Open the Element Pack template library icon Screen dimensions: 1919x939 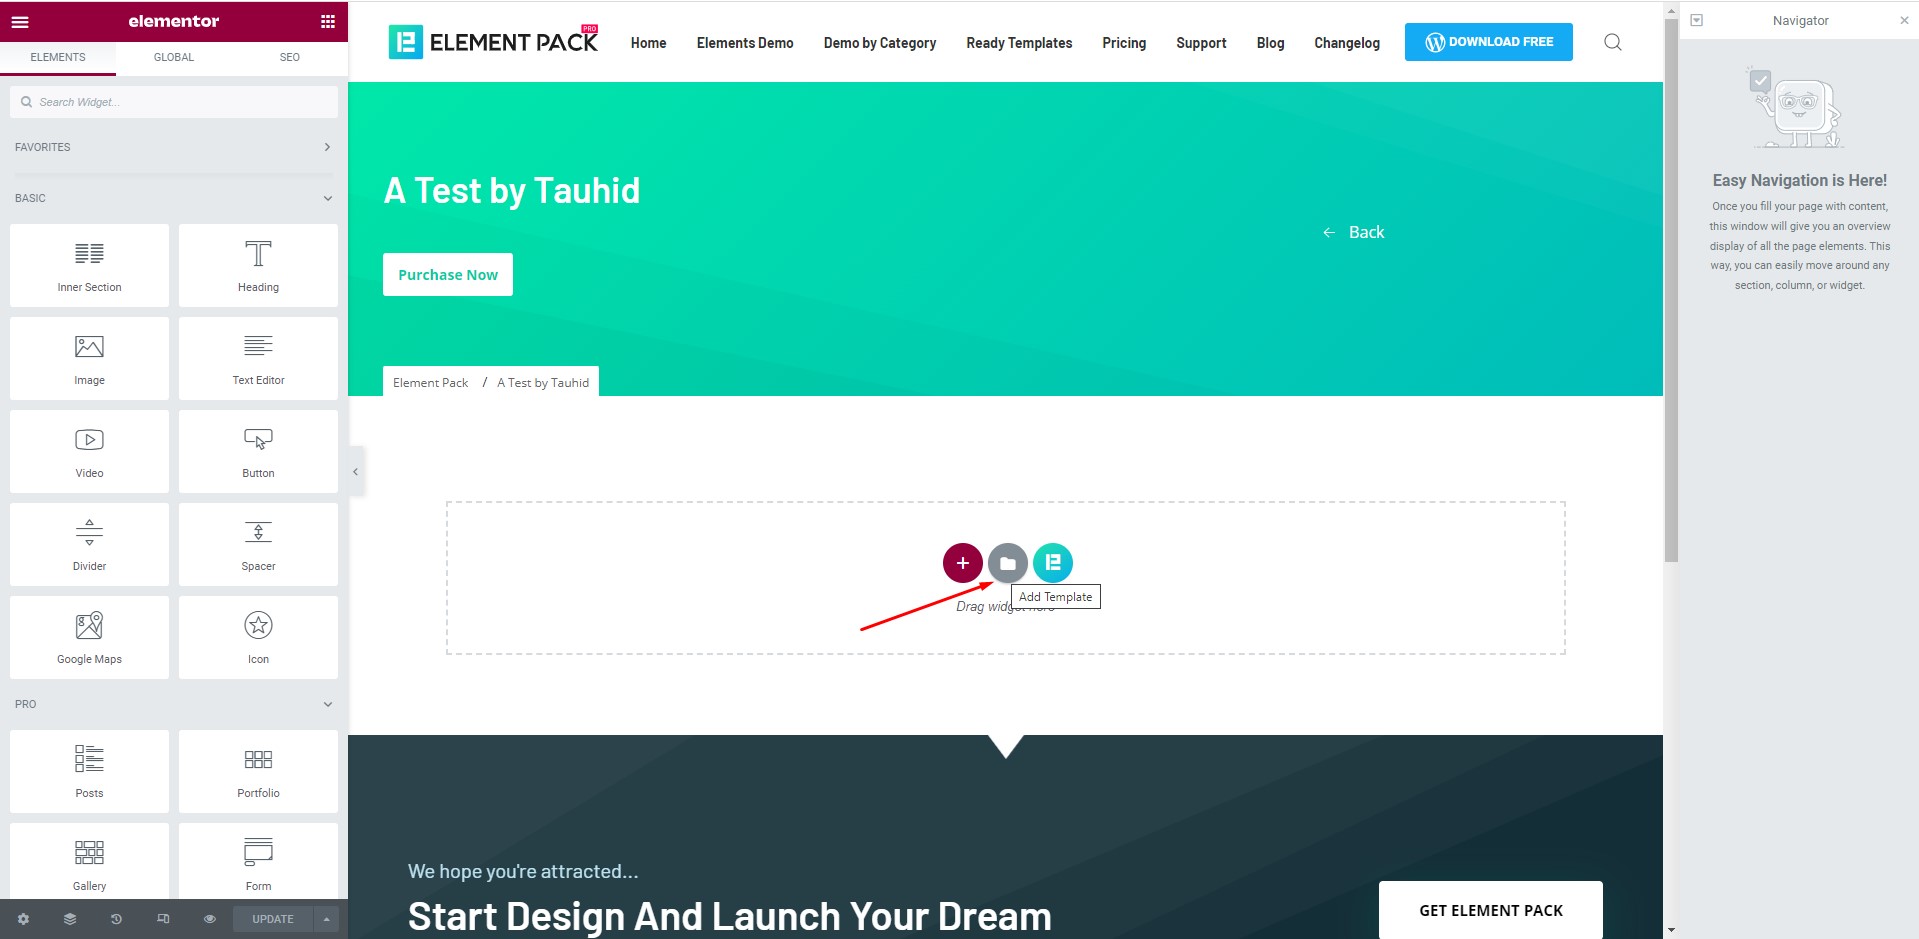[x=1052, y=563]
